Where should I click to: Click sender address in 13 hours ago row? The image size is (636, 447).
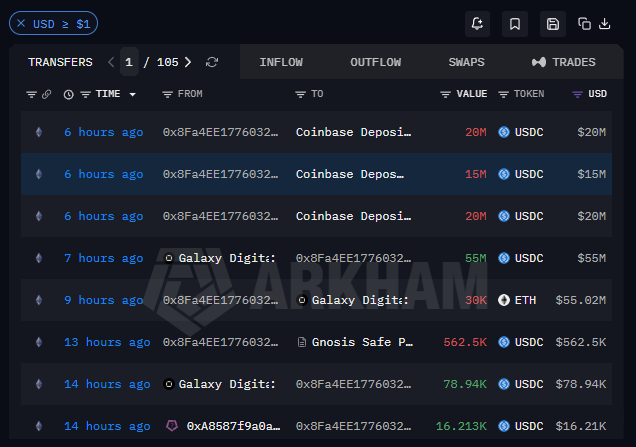pyautogui.click(x=220, y=342)
